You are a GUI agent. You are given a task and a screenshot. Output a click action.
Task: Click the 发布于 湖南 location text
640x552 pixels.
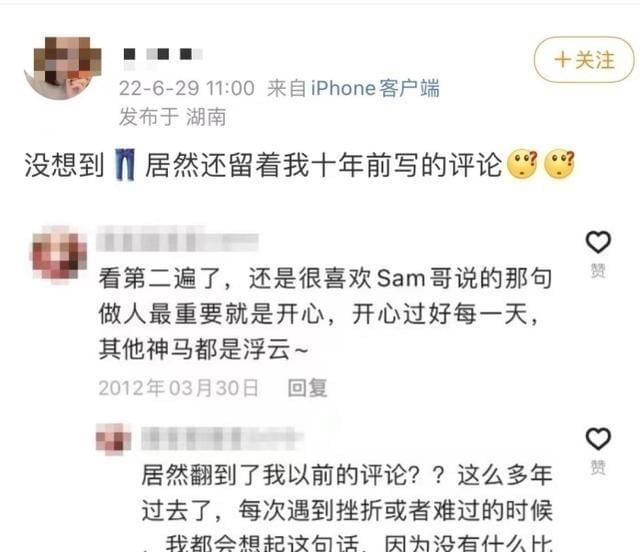pos(172,117)
